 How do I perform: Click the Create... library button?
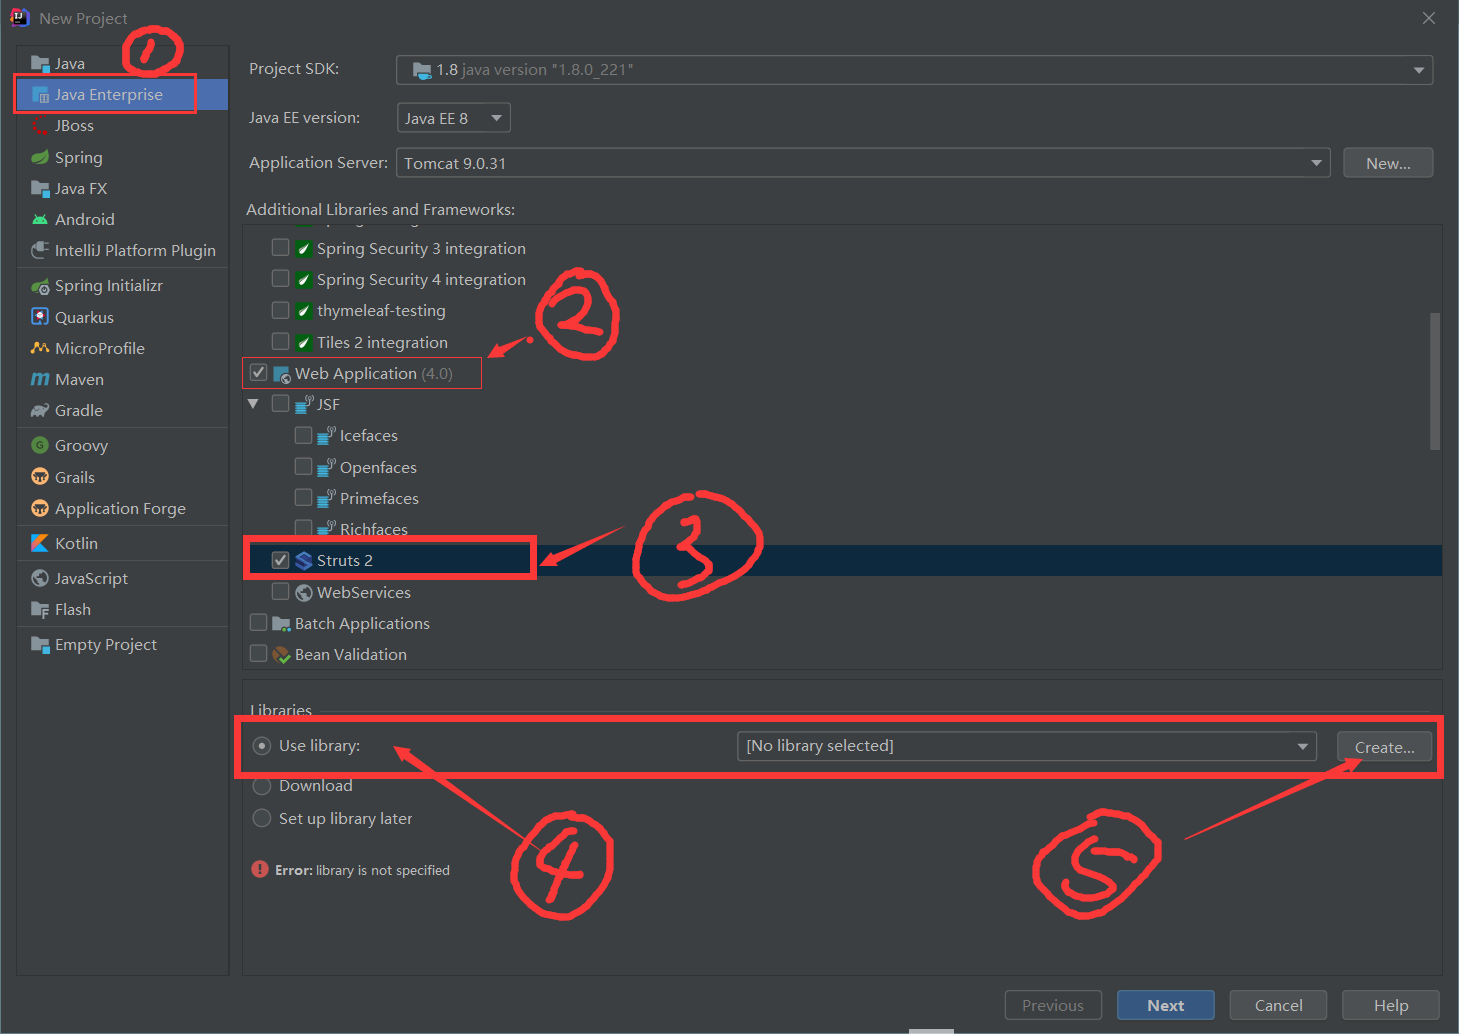[1384, 747]
